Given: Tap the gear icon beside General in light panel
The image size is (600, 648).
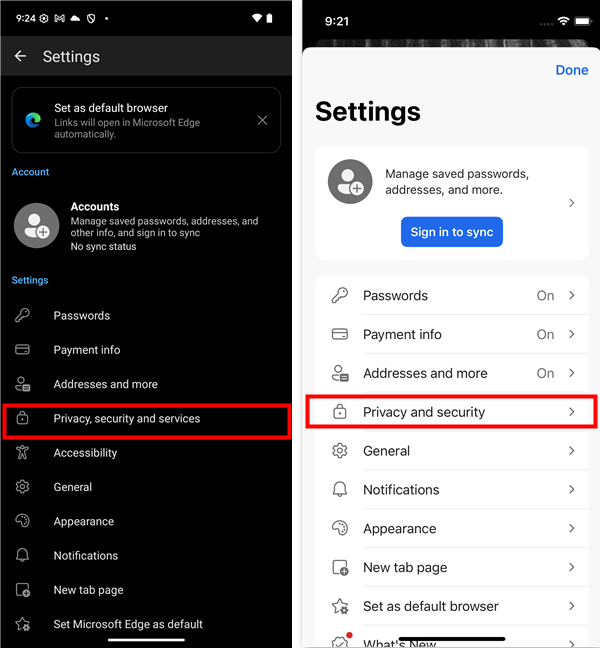Looking at the screenshot, I should click(340, 450).
